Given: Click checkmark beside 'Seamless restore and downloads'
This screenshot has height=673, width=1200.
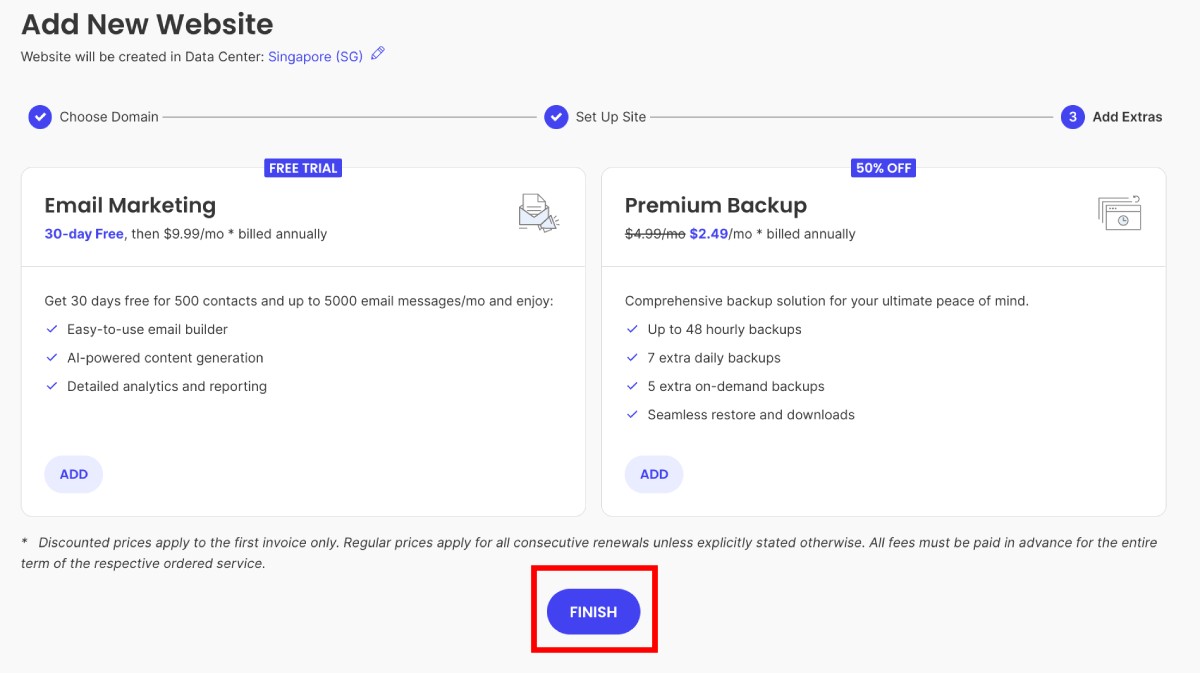Looking at the screenshot, I should (x=632, y=414).
